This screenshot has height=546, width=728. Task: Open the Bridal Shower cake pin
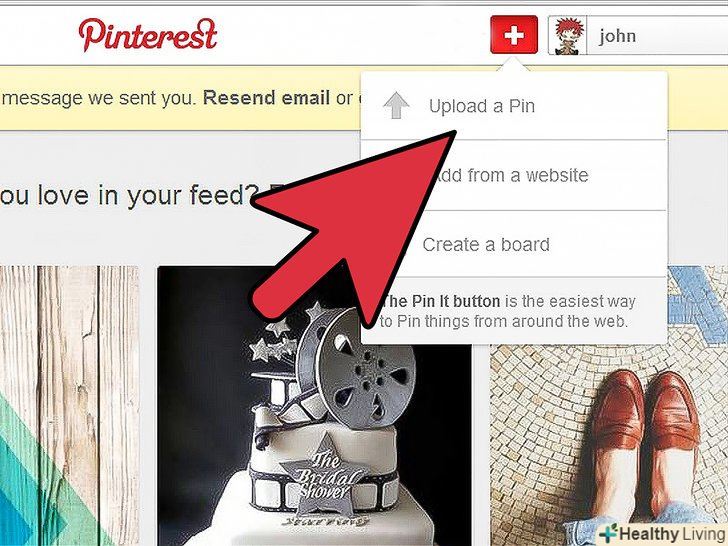pos(314,406)
